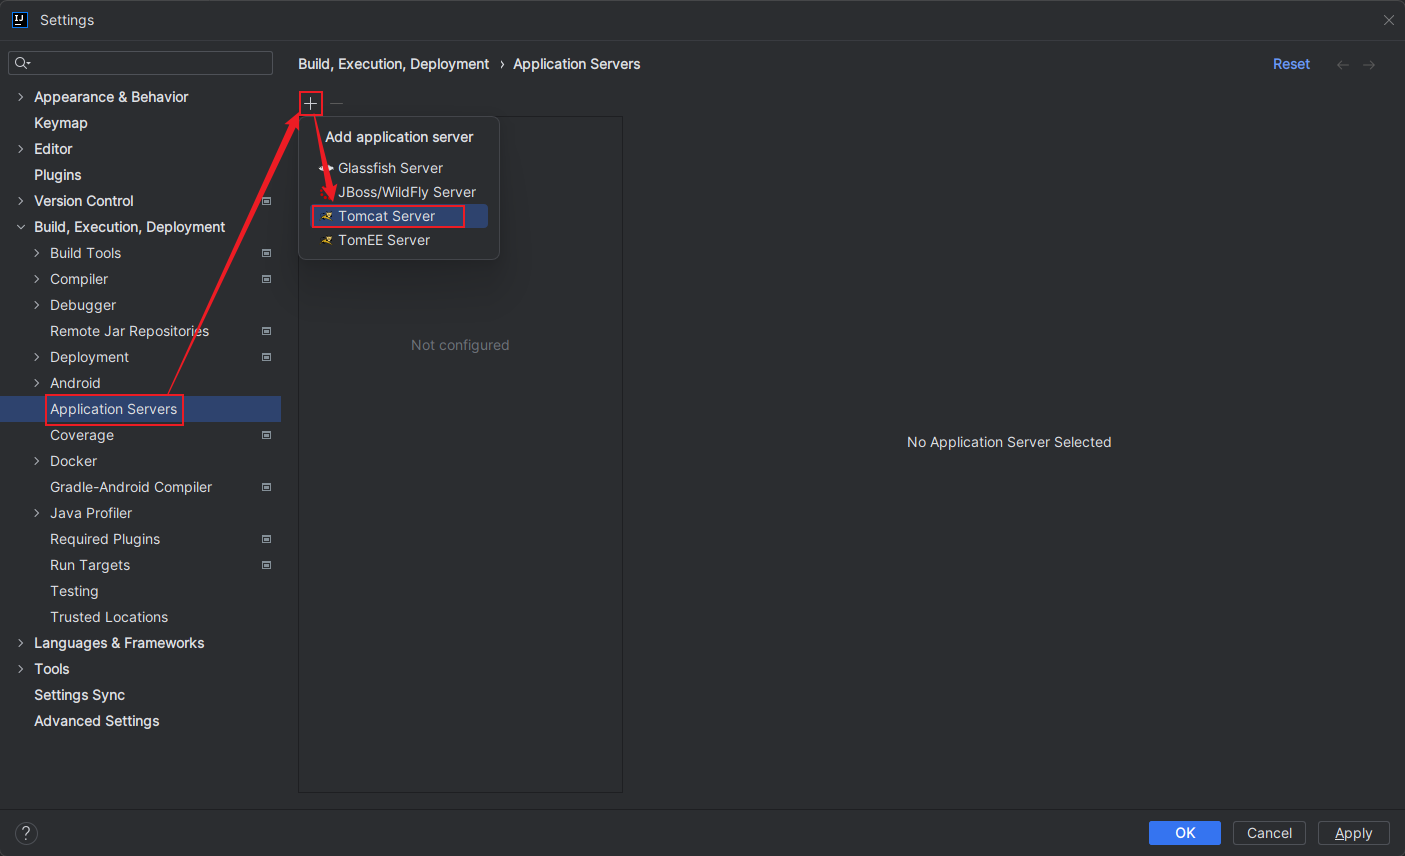The width and height of the screenshot is (1405, 856).
Task: Click project-level icon beside Compiler
Action: tap(267, 279)
